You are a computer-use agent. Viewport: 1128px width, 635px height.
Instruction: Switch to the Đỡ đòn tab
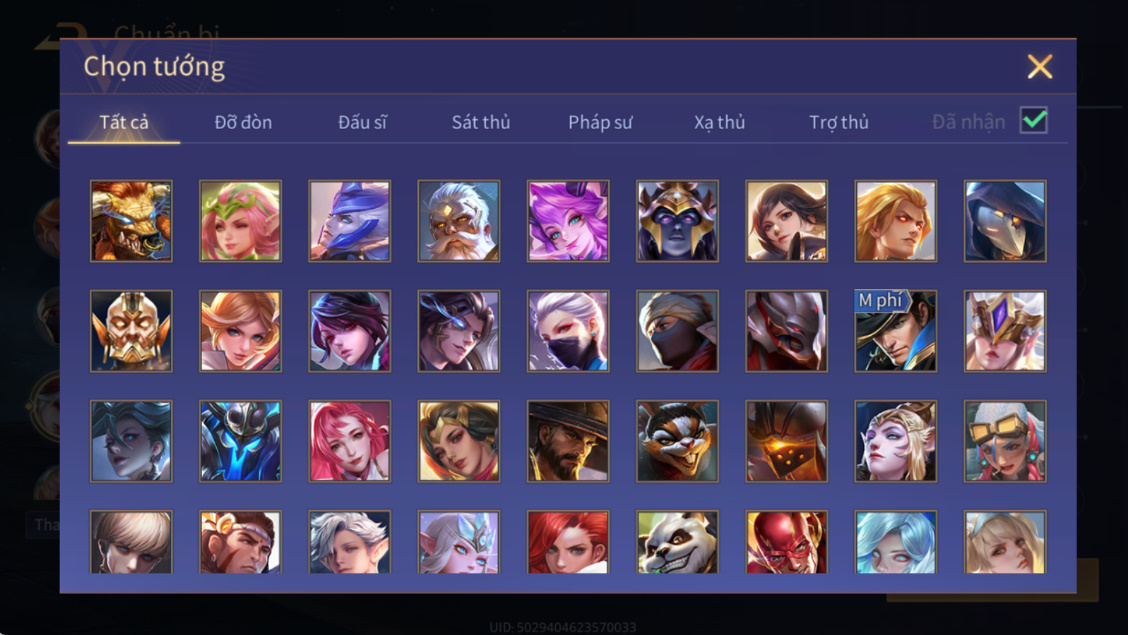pyautogui.click(x=243, y=122)
